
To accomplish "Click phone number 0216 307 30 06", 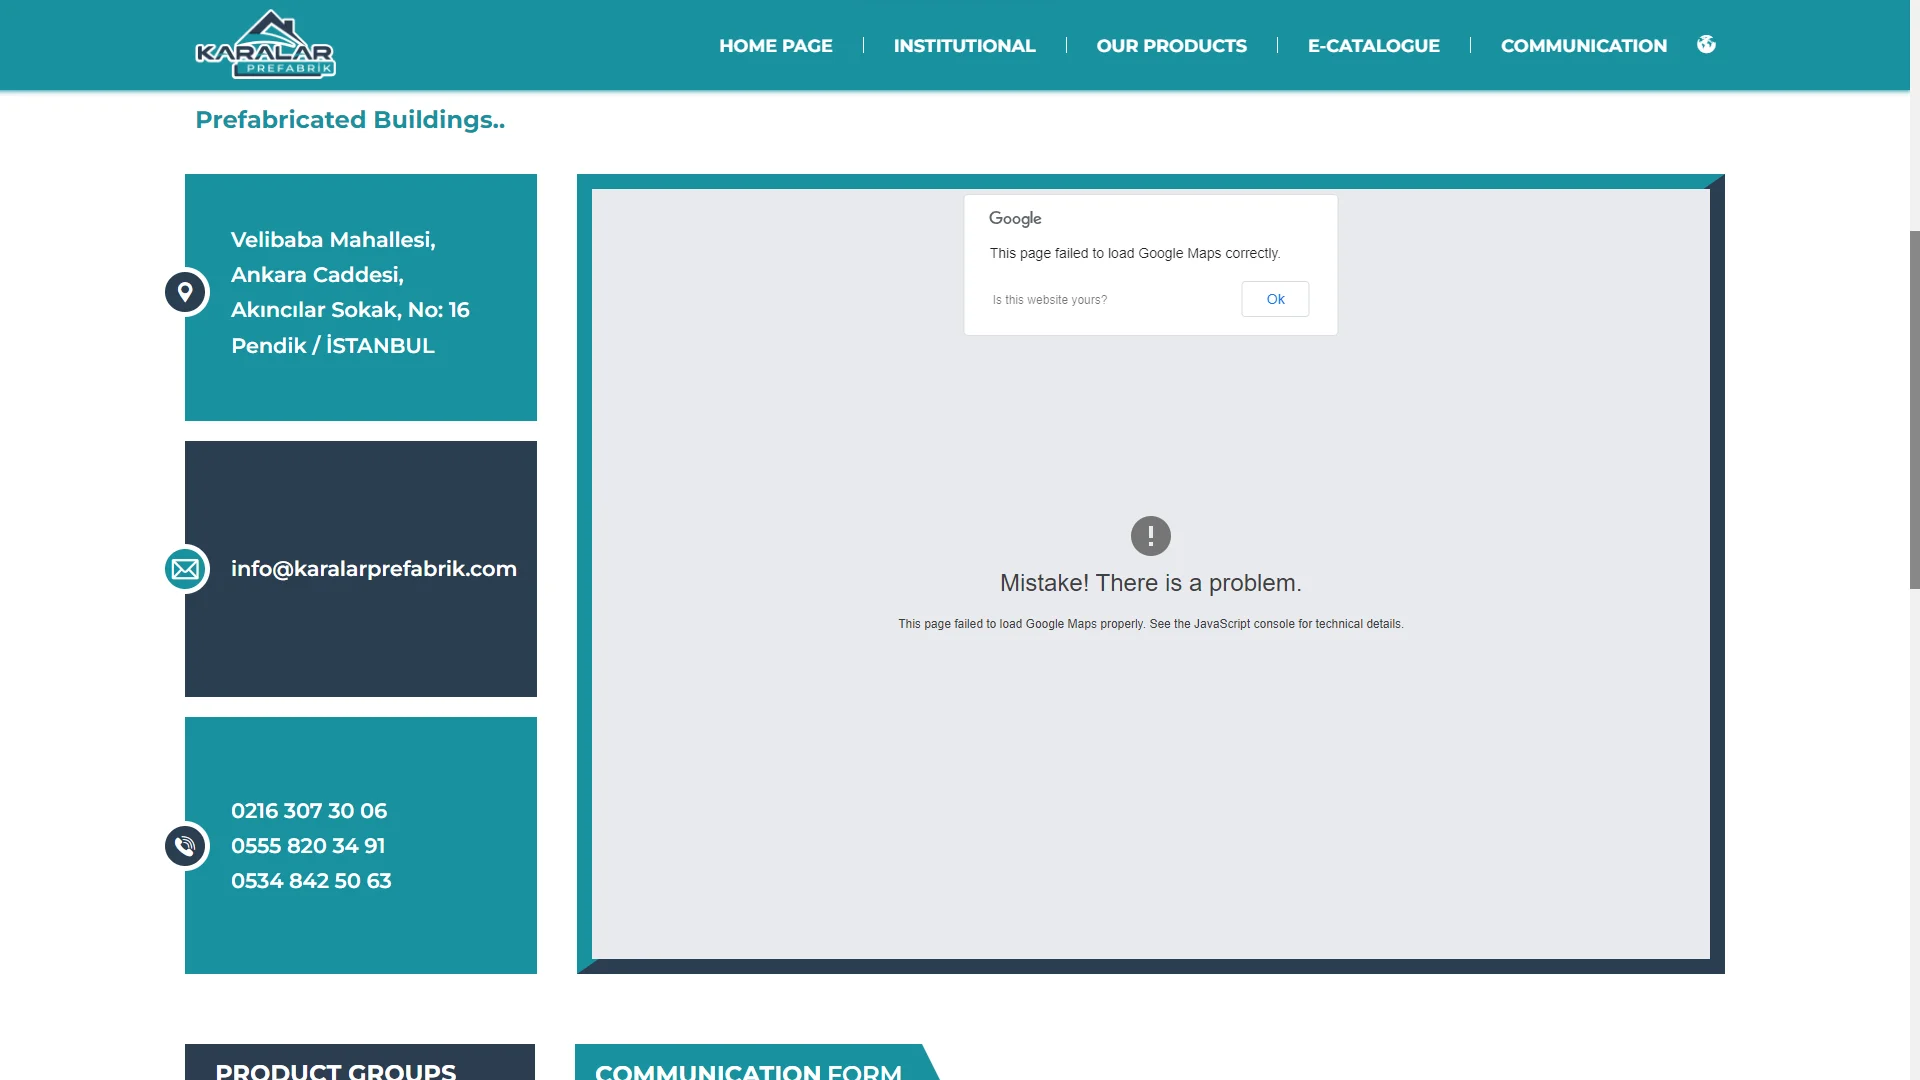I will (309, 811).
